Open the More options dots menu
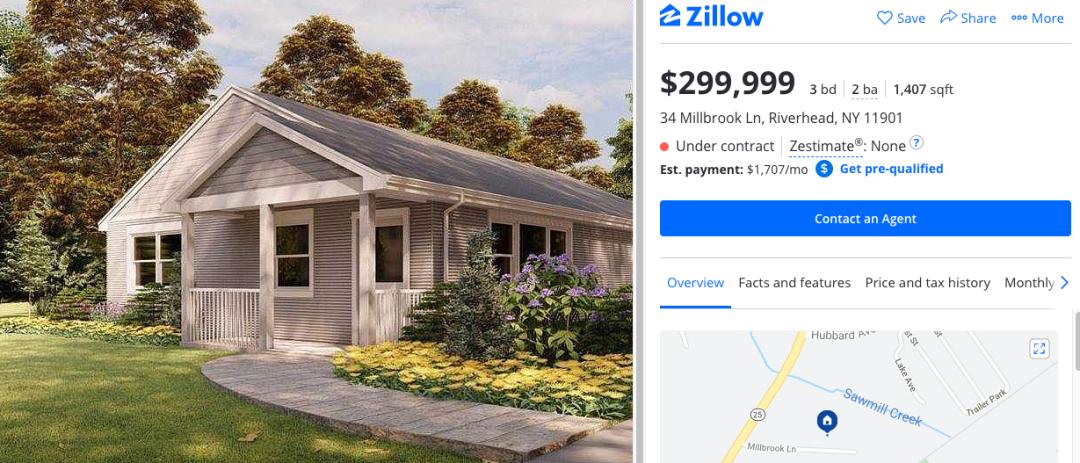The image size is (1080, 463). click(1019, 19)
